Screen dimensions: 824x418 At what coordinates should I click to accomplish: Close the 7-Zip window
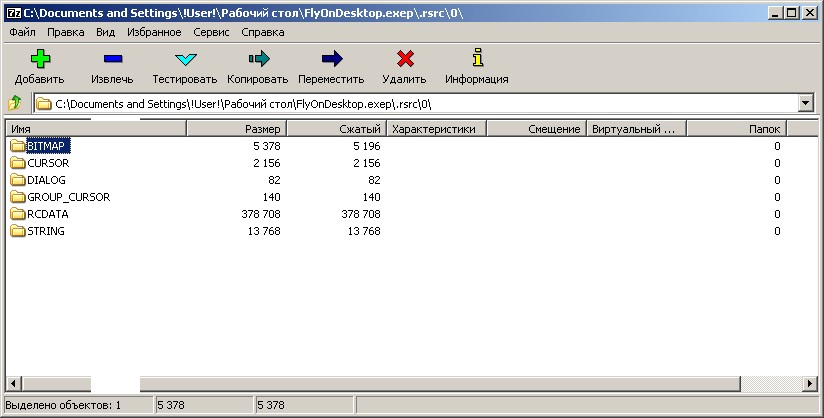[809, 13]
